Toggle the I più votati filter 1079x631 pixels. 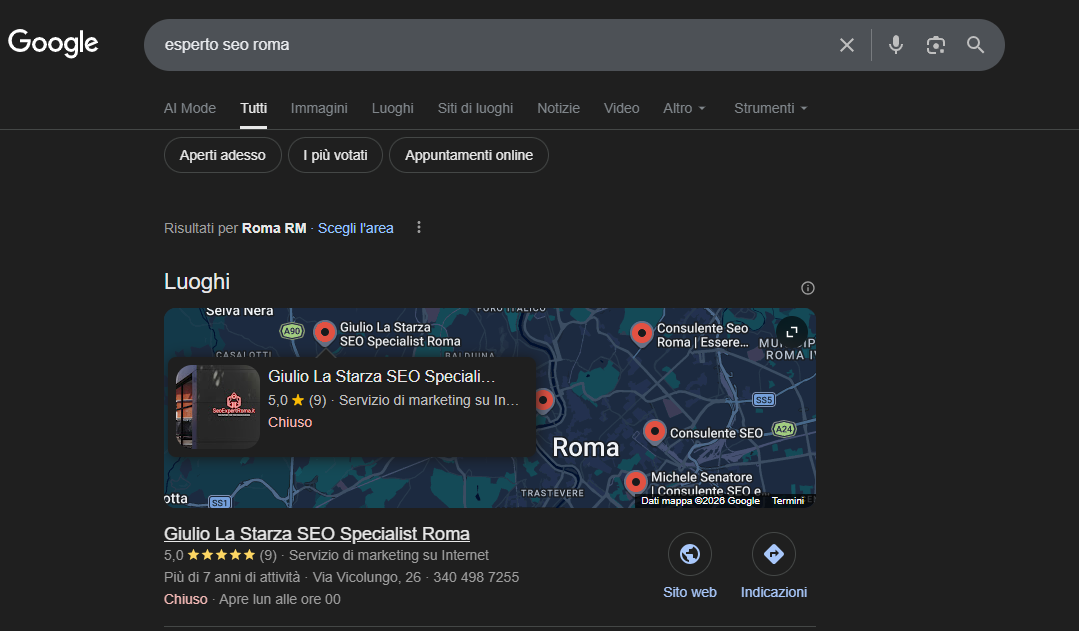coord(335,155)
